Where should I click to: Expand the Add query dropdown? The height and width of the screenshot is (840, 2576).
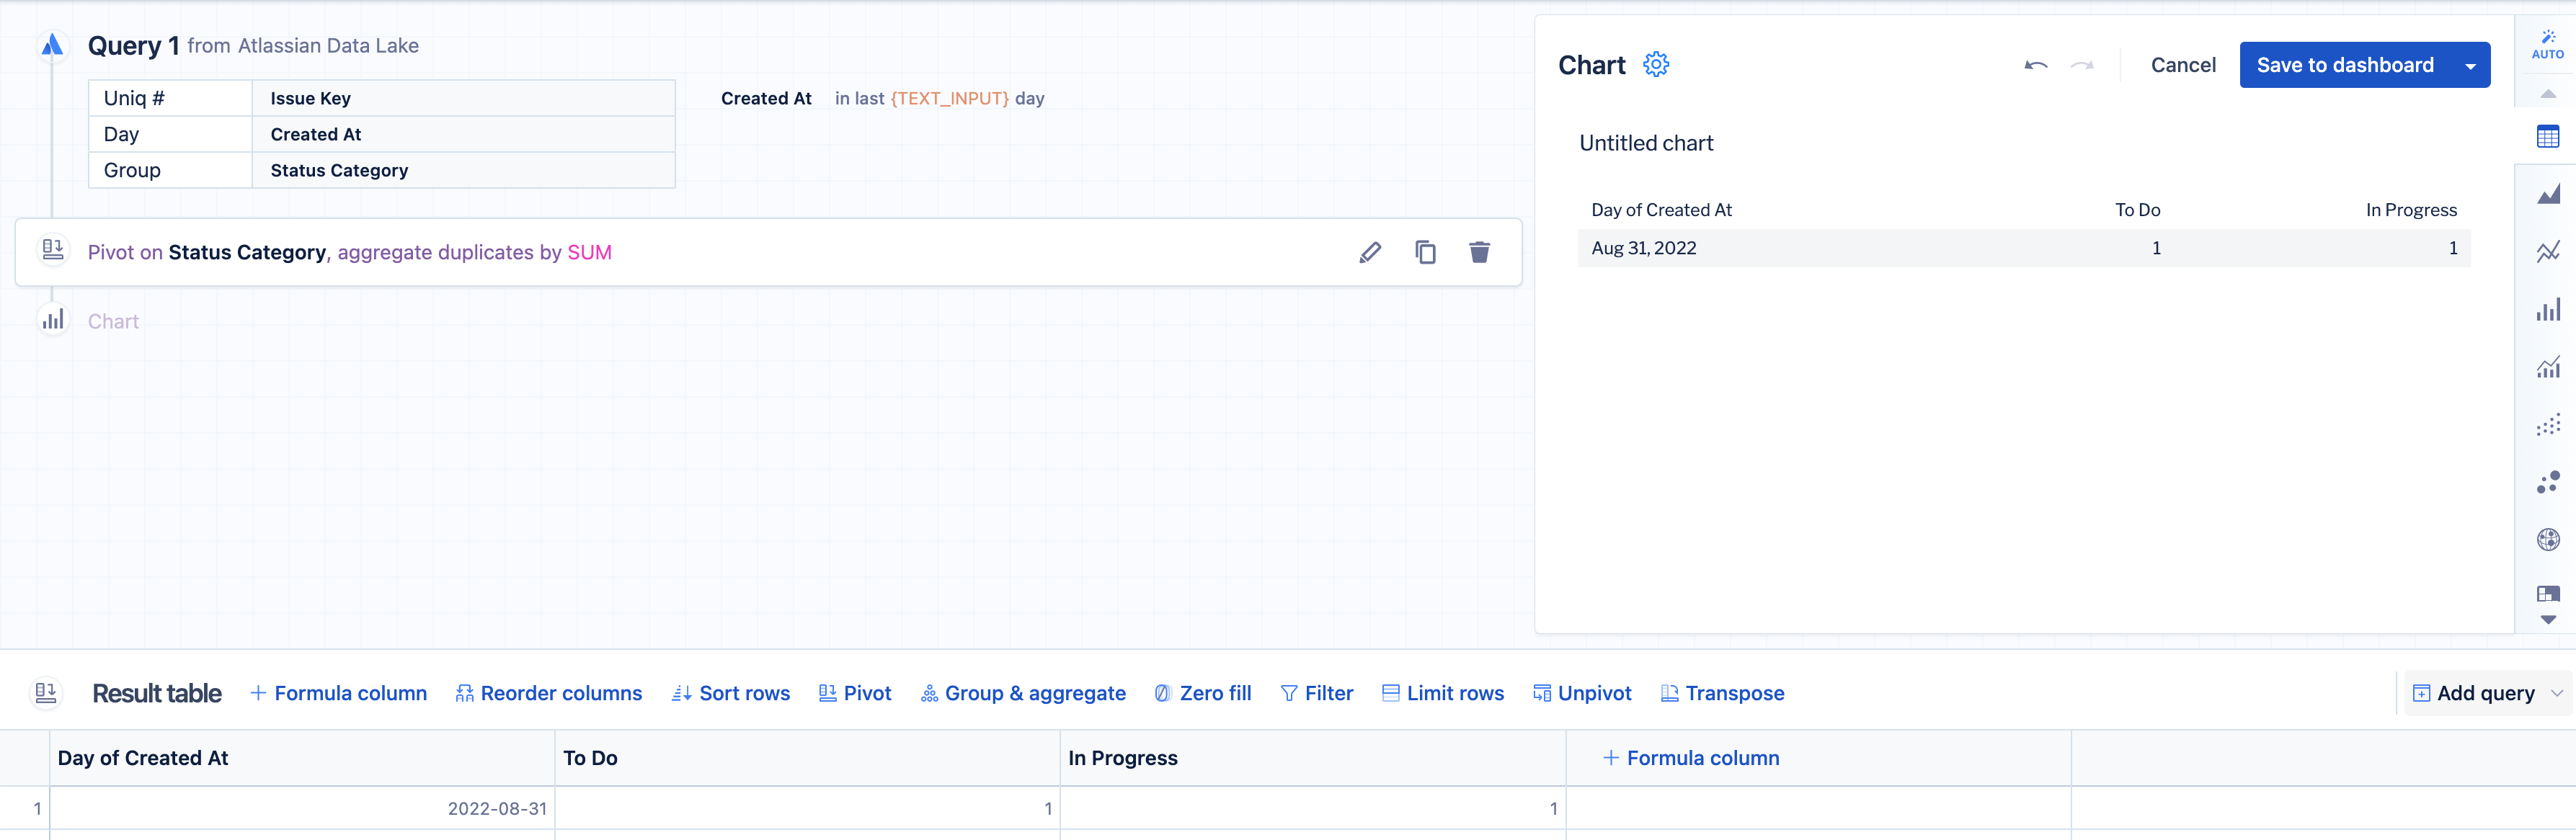(2556, 693)
